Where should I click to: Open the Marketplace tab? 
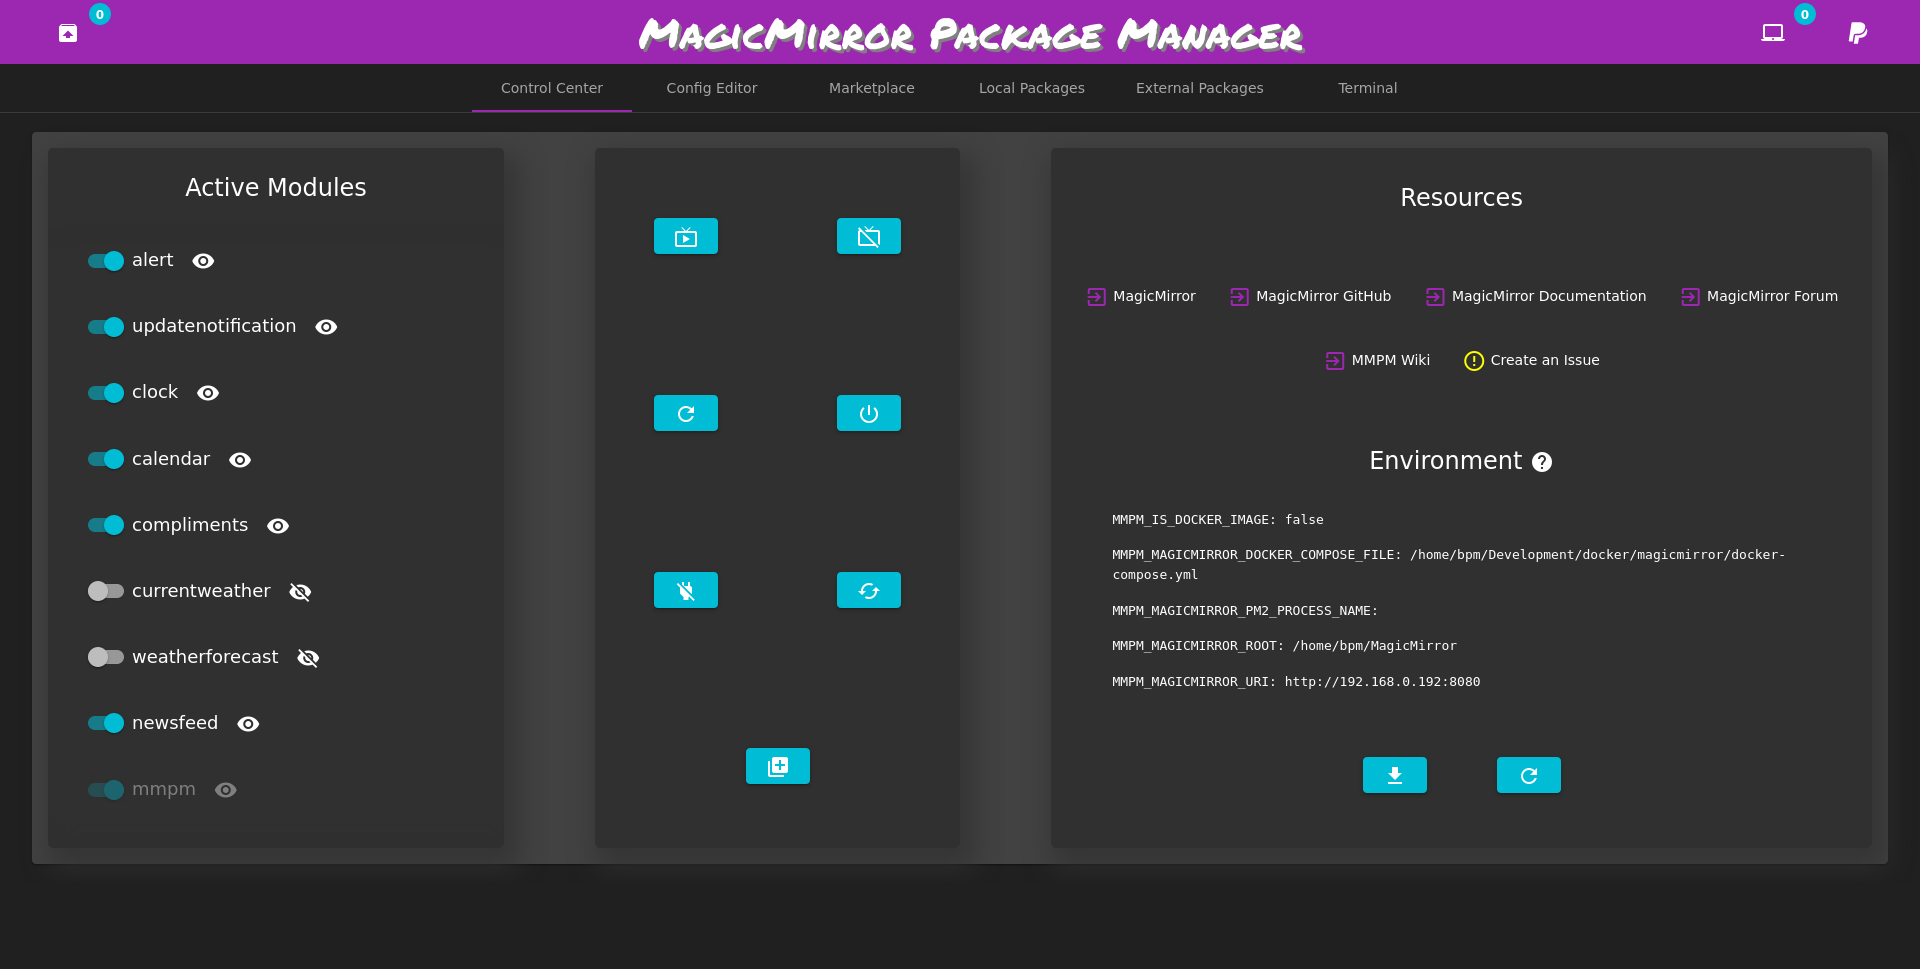click(x=872, y=88)
